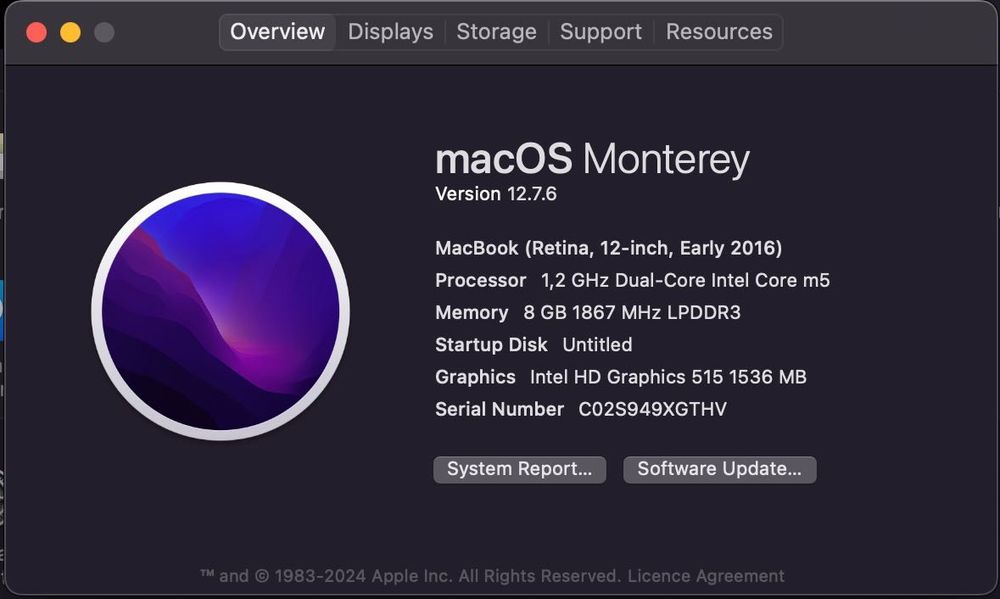
Task: Click the serial number C02S949XGTHV
Action: tap(652, 409)
